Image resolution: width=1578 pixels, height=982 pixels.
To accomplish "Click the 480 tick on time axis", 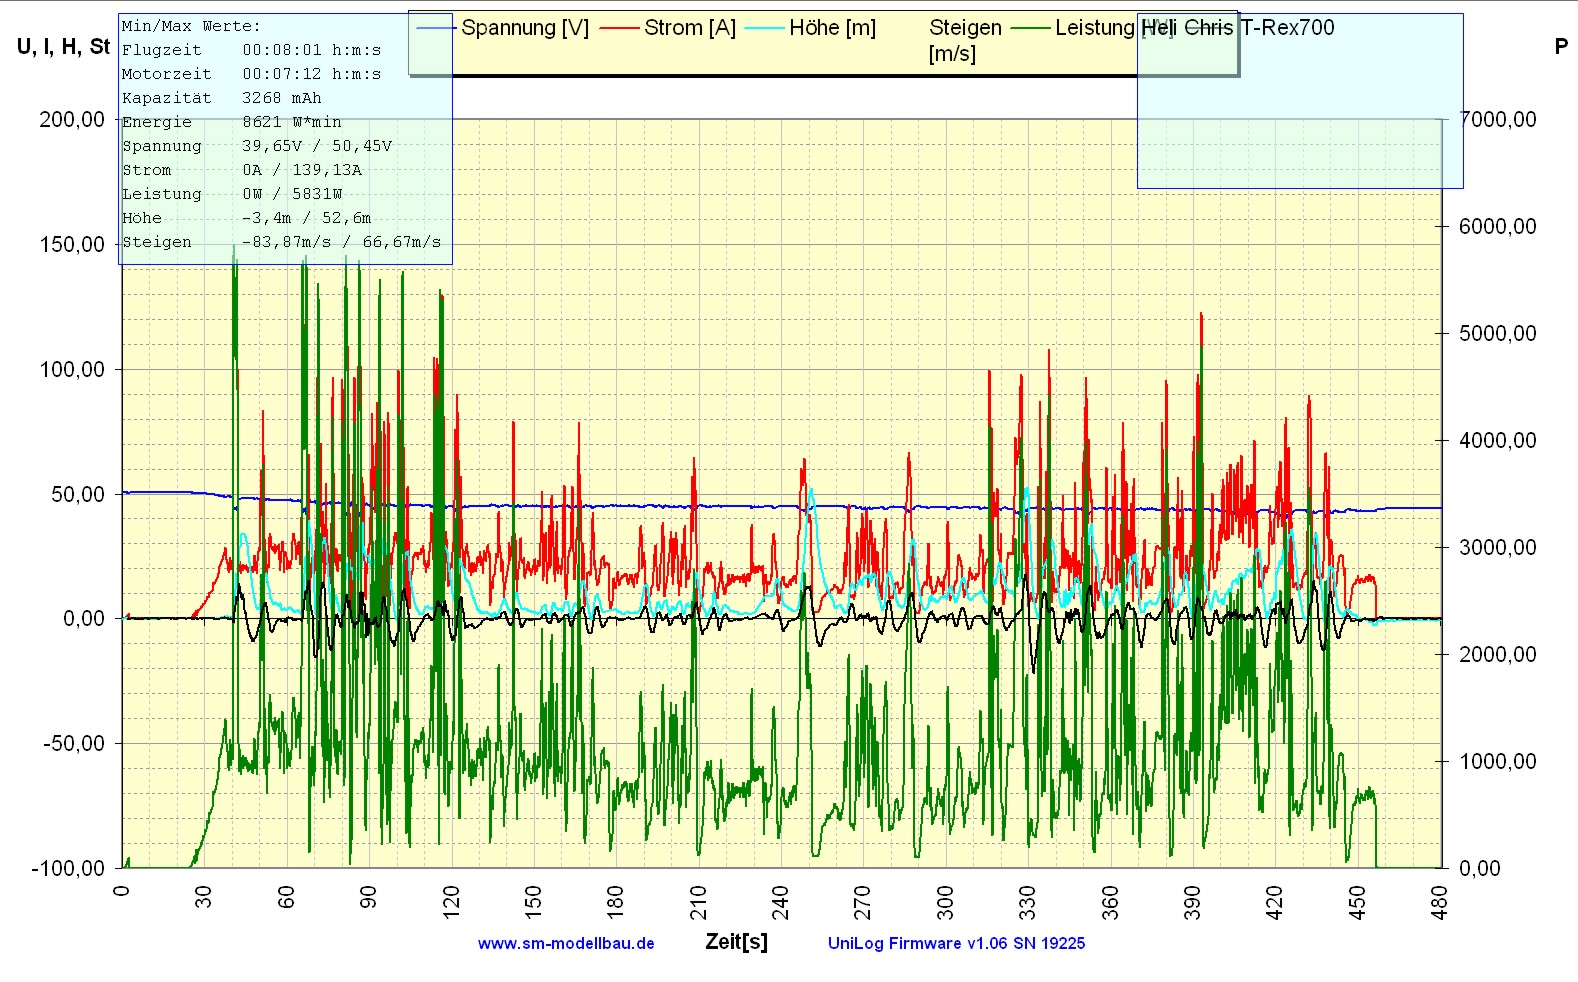I will point(1440,901).
